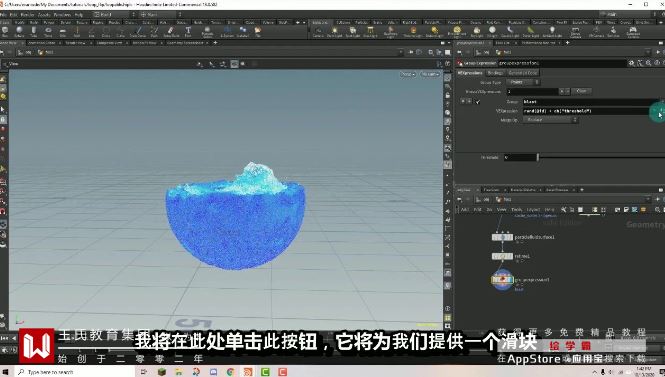The width and height of the screenshot is (665, 377).
Task: Switch to the Bindings tab
Action: [x=495, y=73]
